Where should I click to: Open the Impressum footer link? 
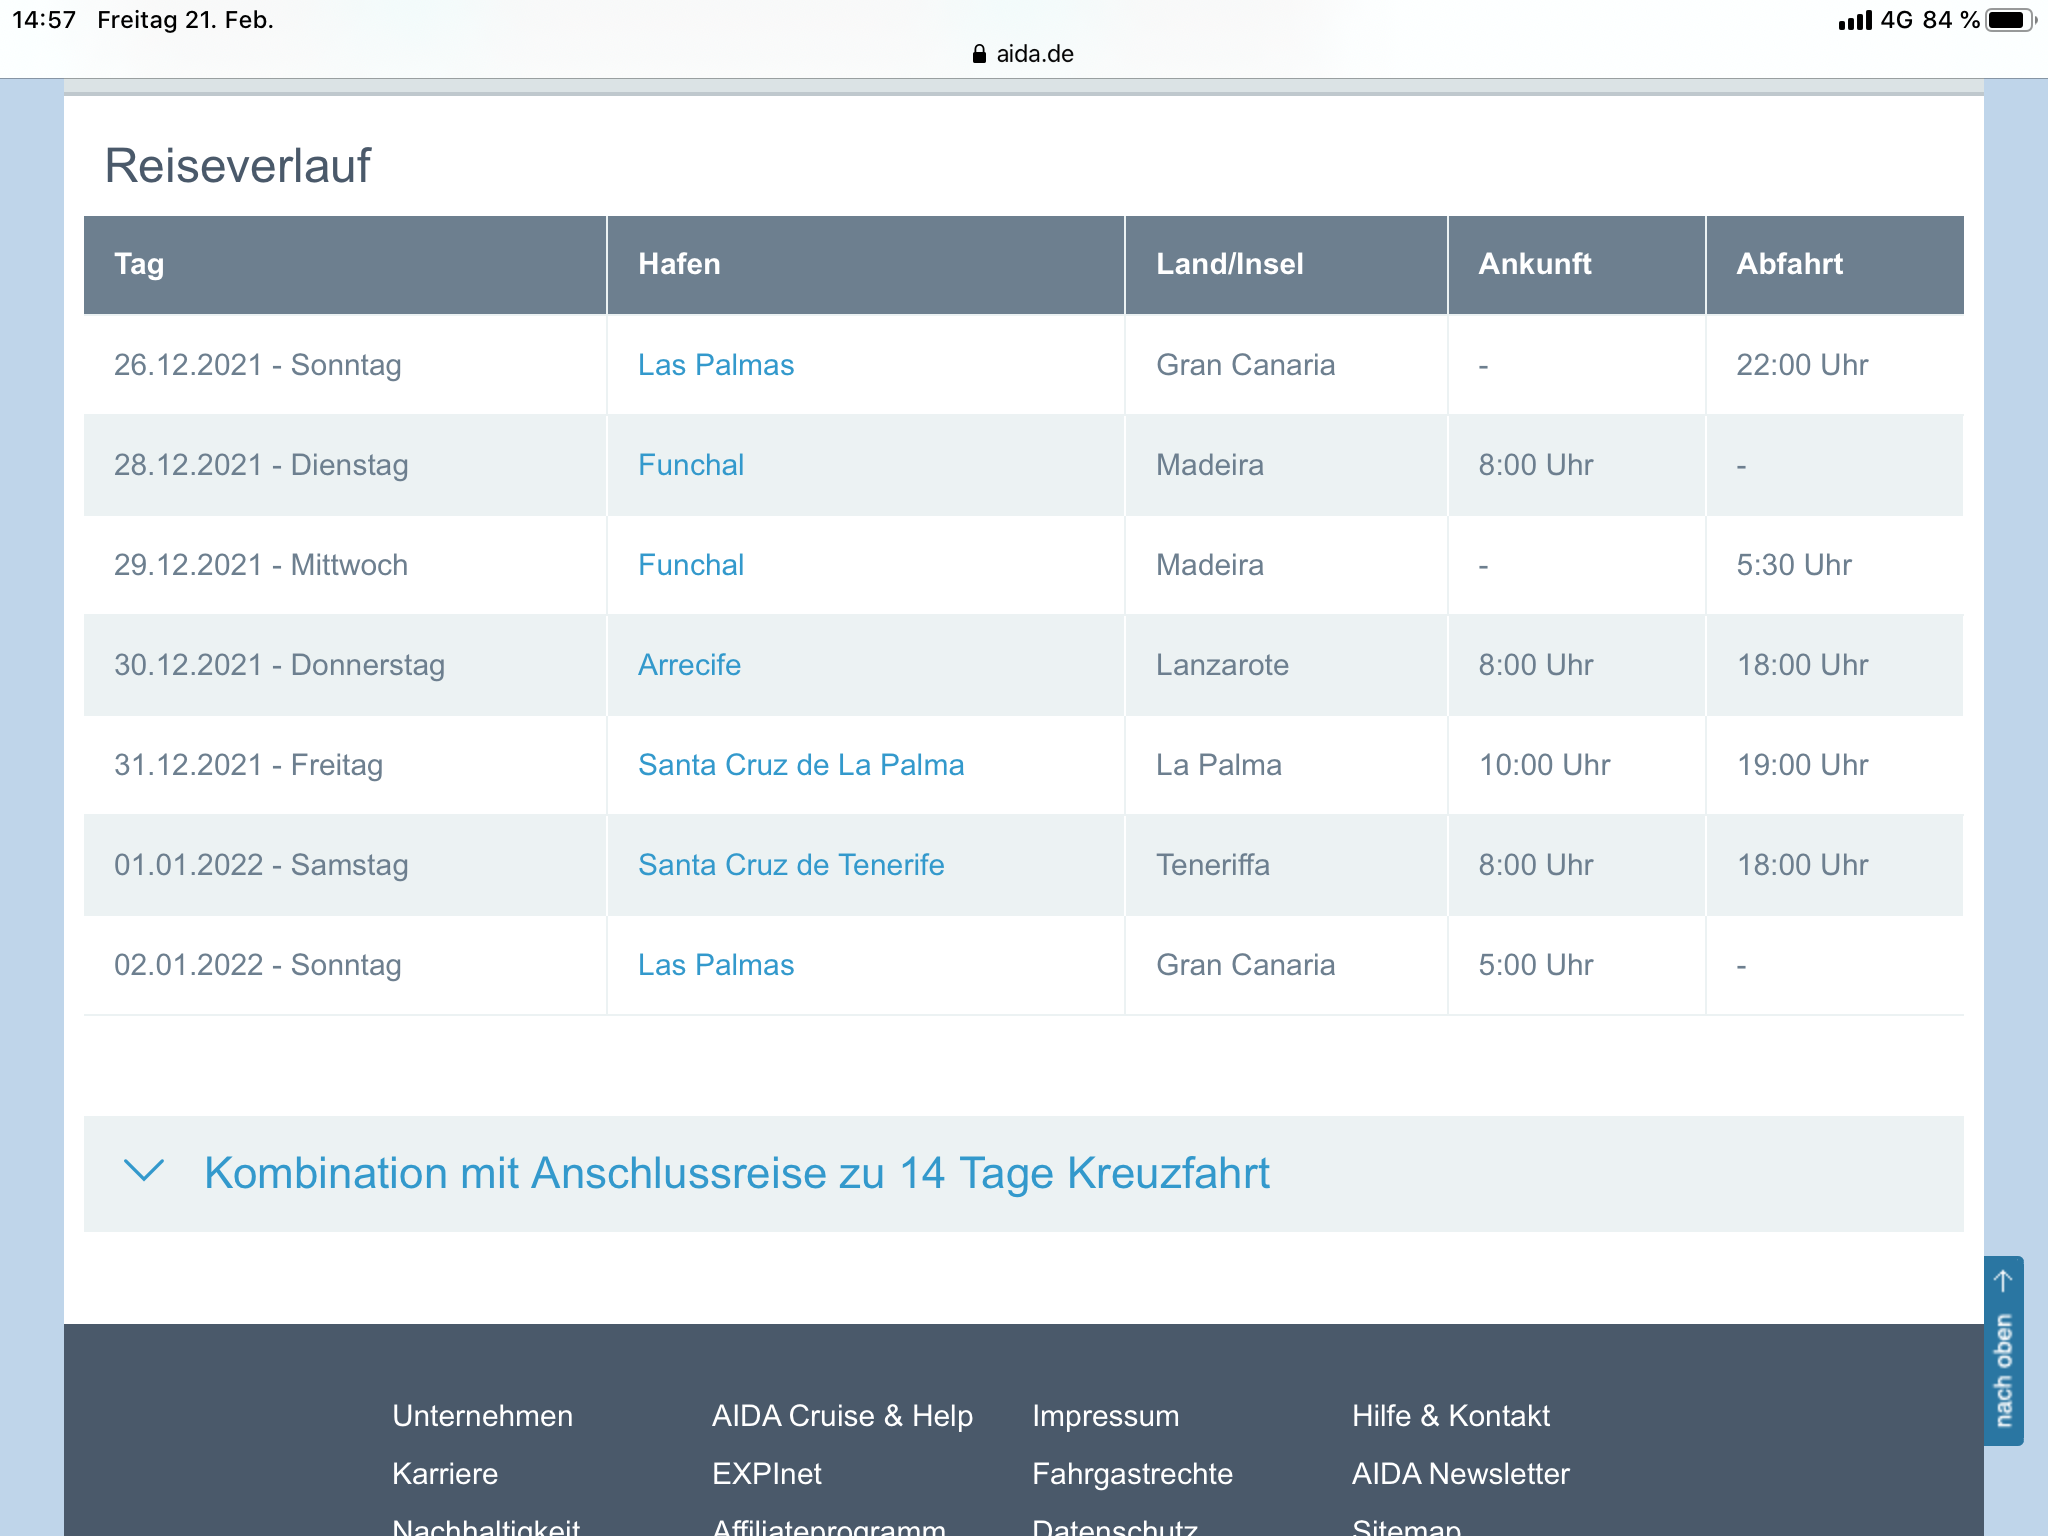click(x=1105, y=1416)
